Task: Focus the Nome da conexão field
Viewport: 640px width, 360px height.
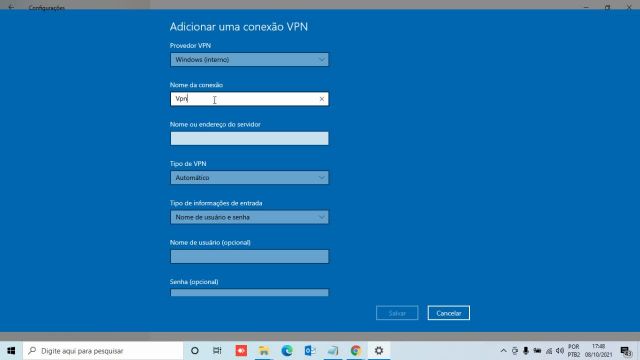Action: coord(249,99)
